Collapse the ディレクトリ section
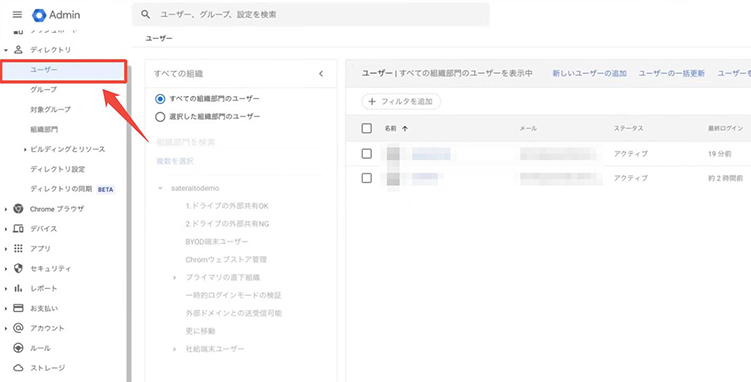The width and height of the screenshot is (751, 382). tap(6, 50)
